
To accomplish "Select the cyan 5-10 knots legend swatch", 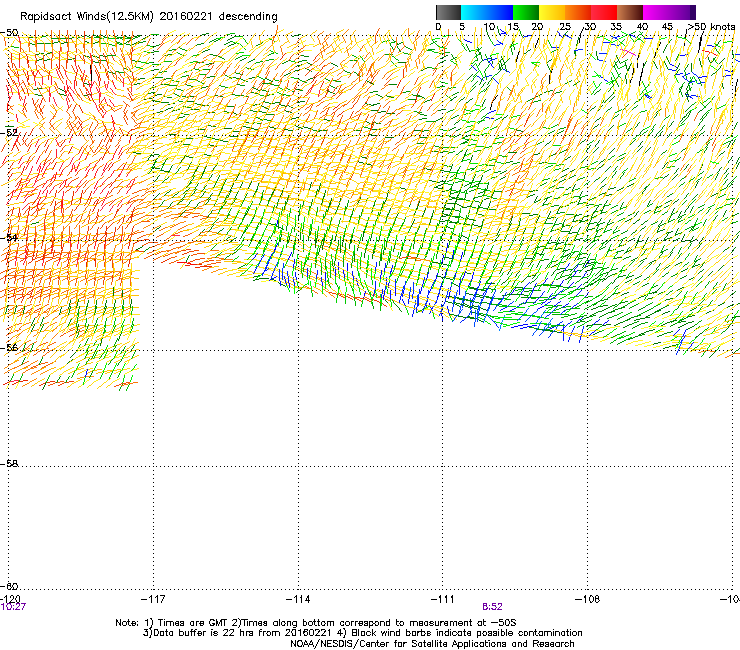I will 474,12.
